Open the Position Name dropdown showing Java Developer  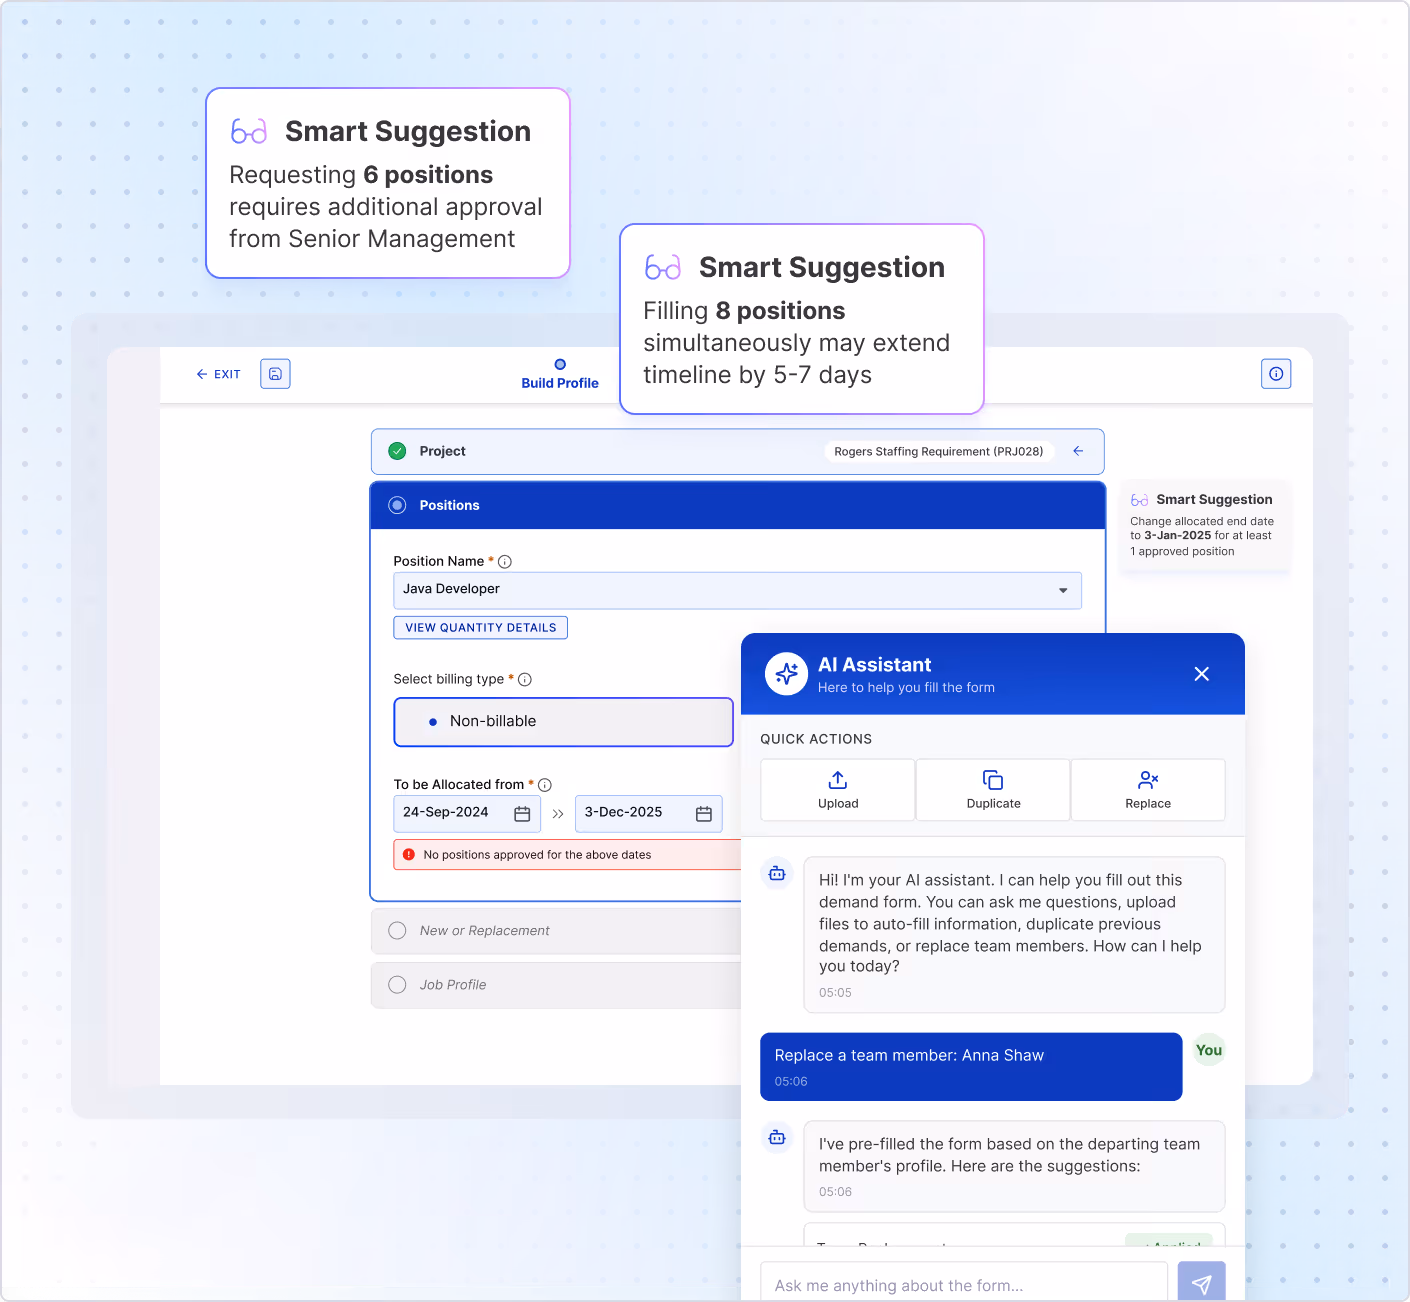click(1062, 590)
